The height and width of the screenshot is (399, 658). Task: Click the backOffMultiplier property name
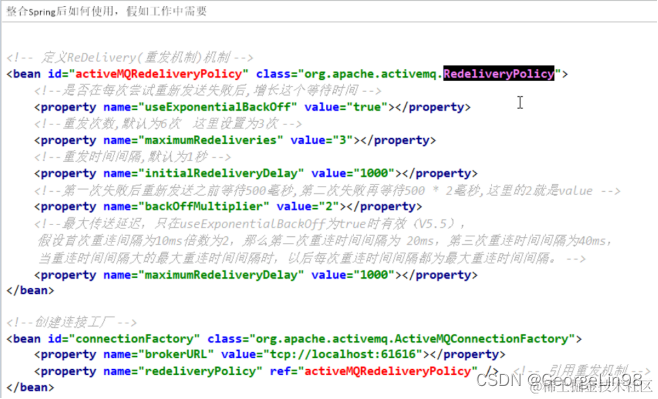(204, 206)
